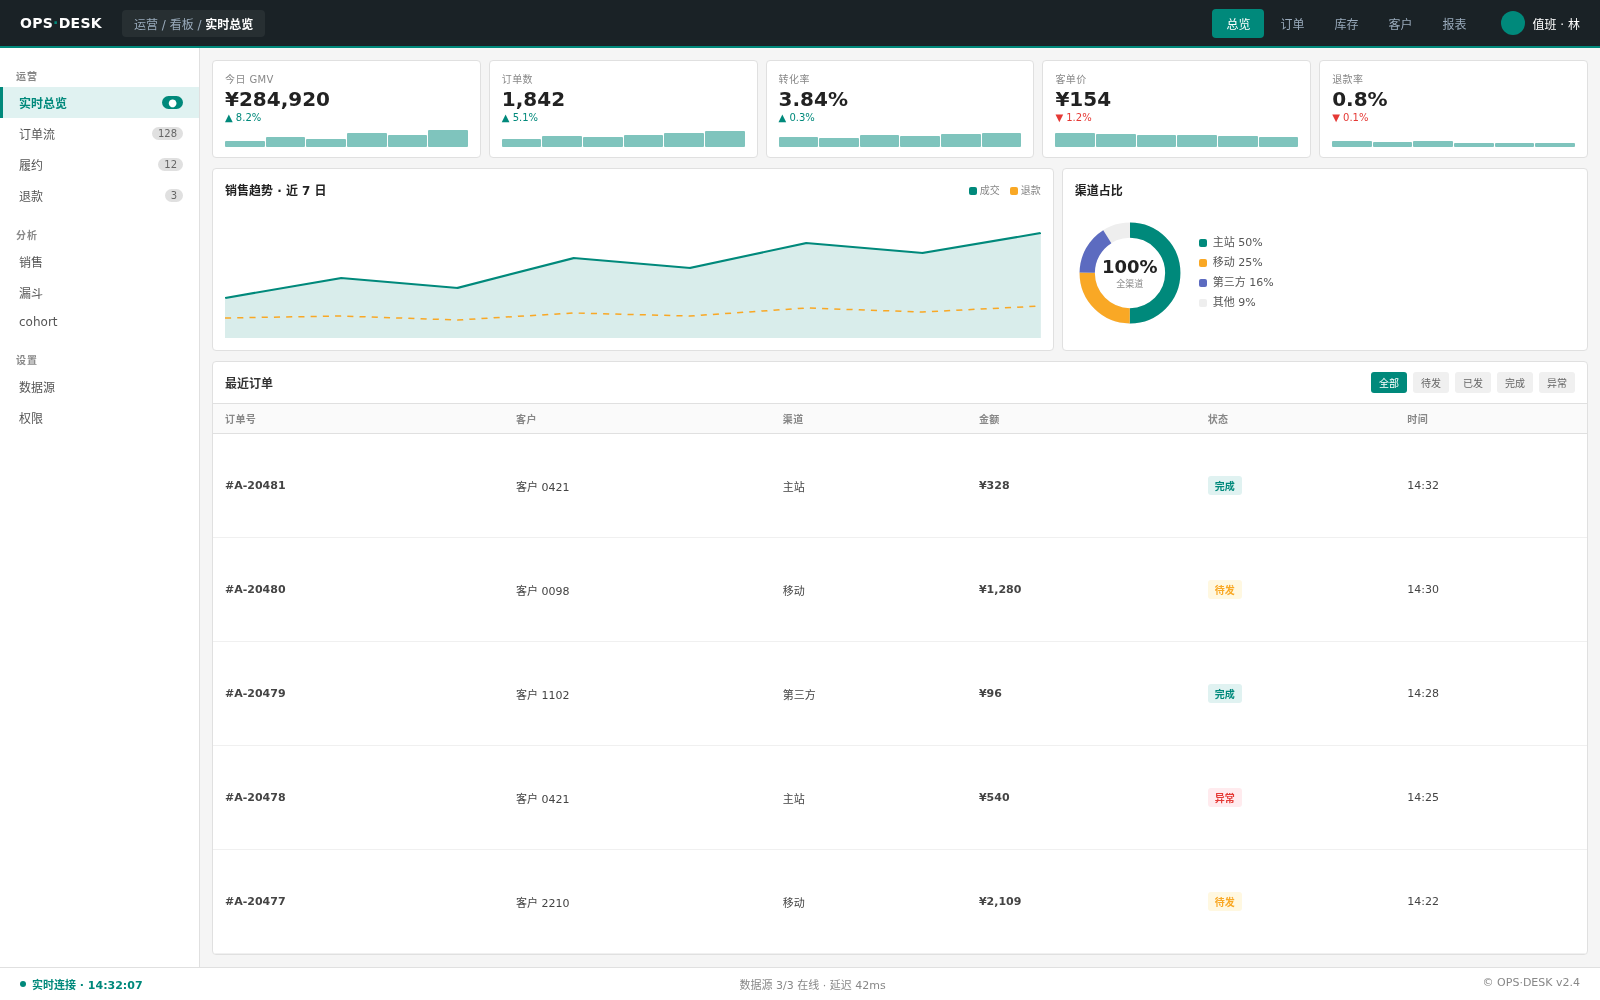1600x1000 pixels.
Task: Open the 今日 GMV card
Action: (x=346, y=109)
